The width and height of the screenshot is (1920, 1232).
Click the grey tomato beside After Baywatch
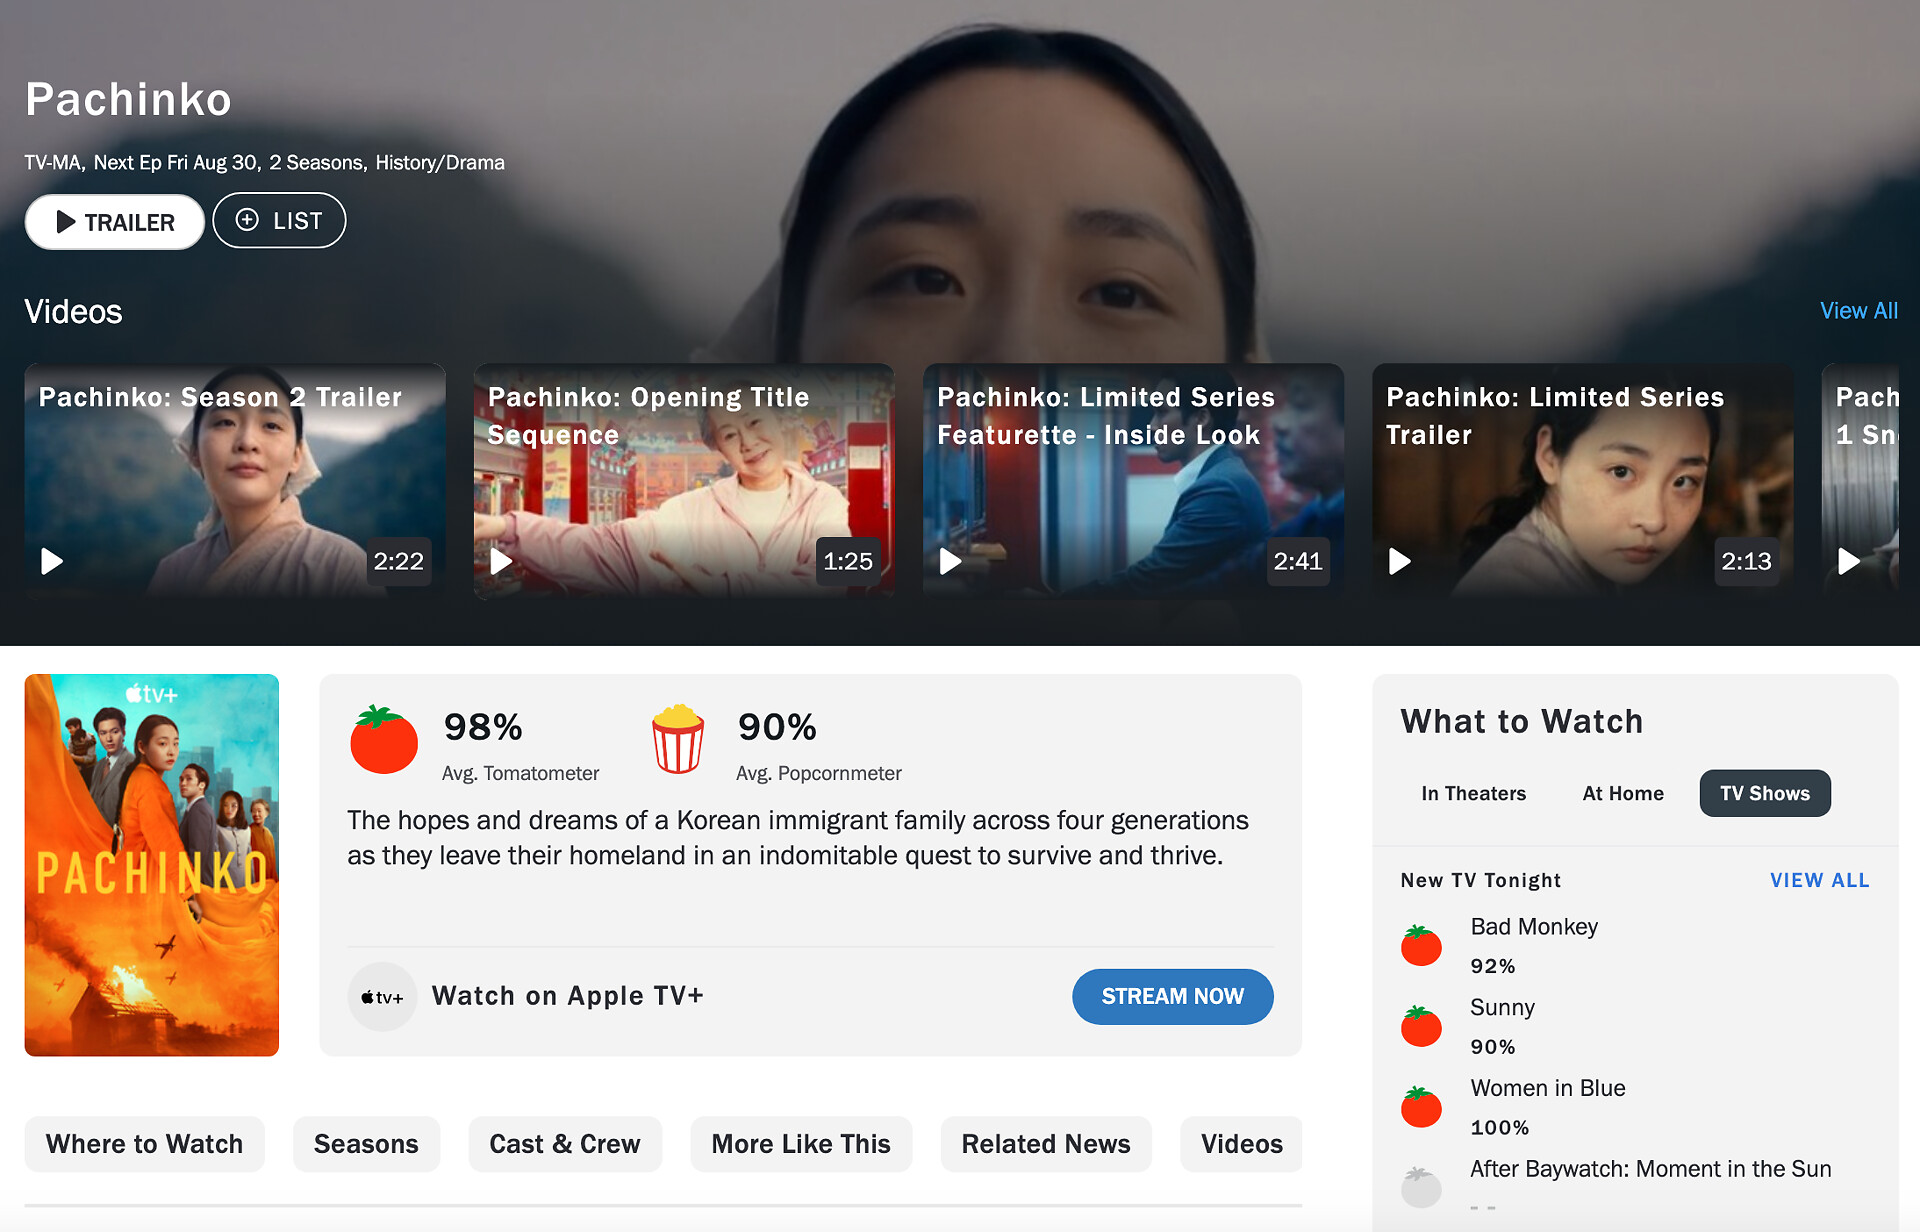pos(1421,1187)
